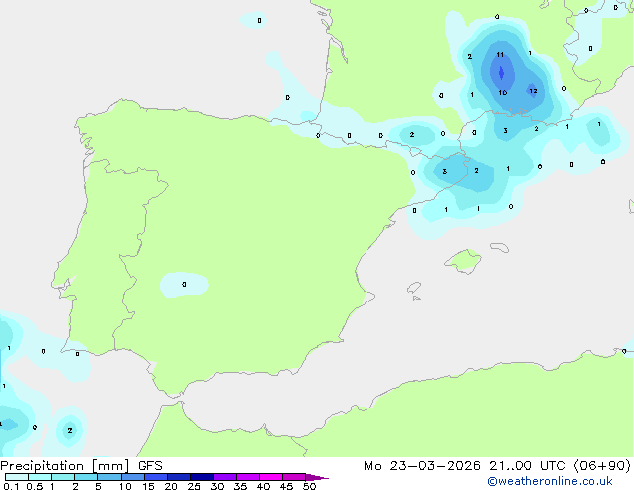The image size is (634, 490).
Task: Click the legend scale label '40'
Action: [263, 486]
